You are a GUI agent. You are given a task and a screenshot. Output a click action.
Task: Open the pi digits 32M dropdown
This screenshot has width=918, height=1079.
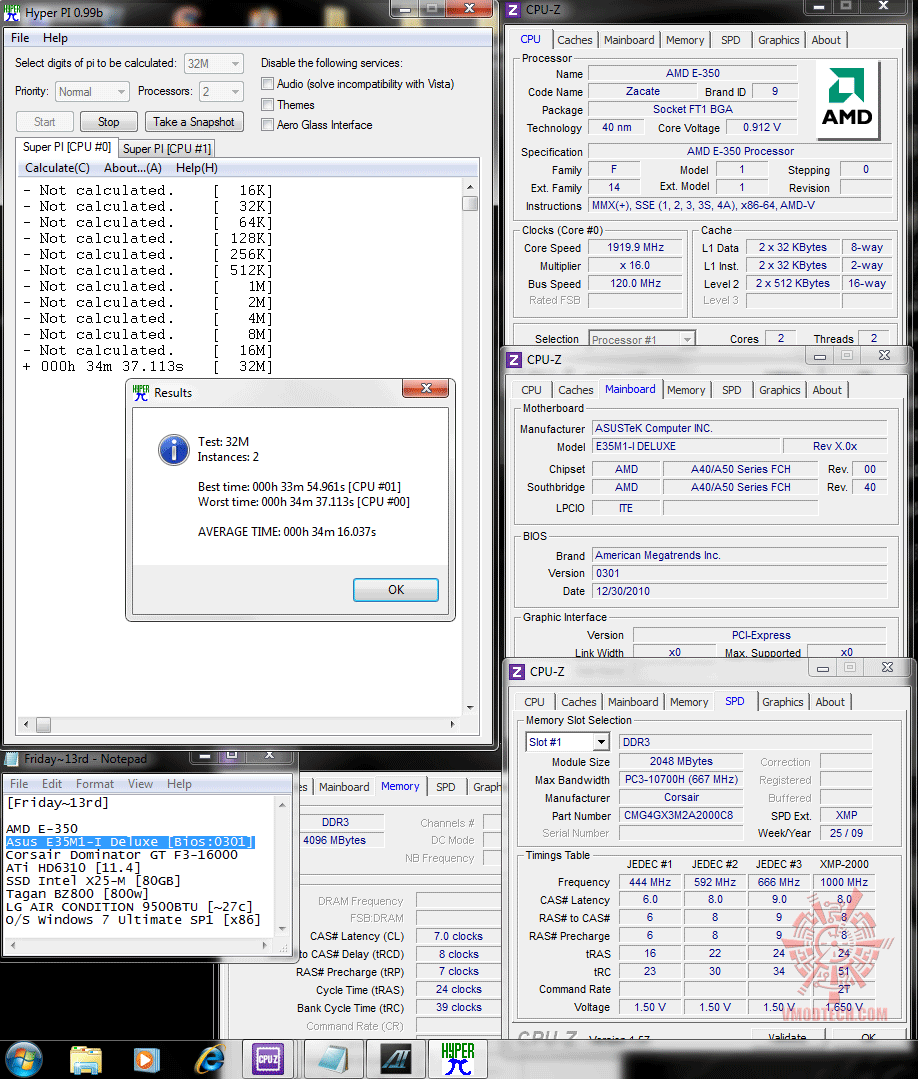pyautogui.click(x=214, y=63)
